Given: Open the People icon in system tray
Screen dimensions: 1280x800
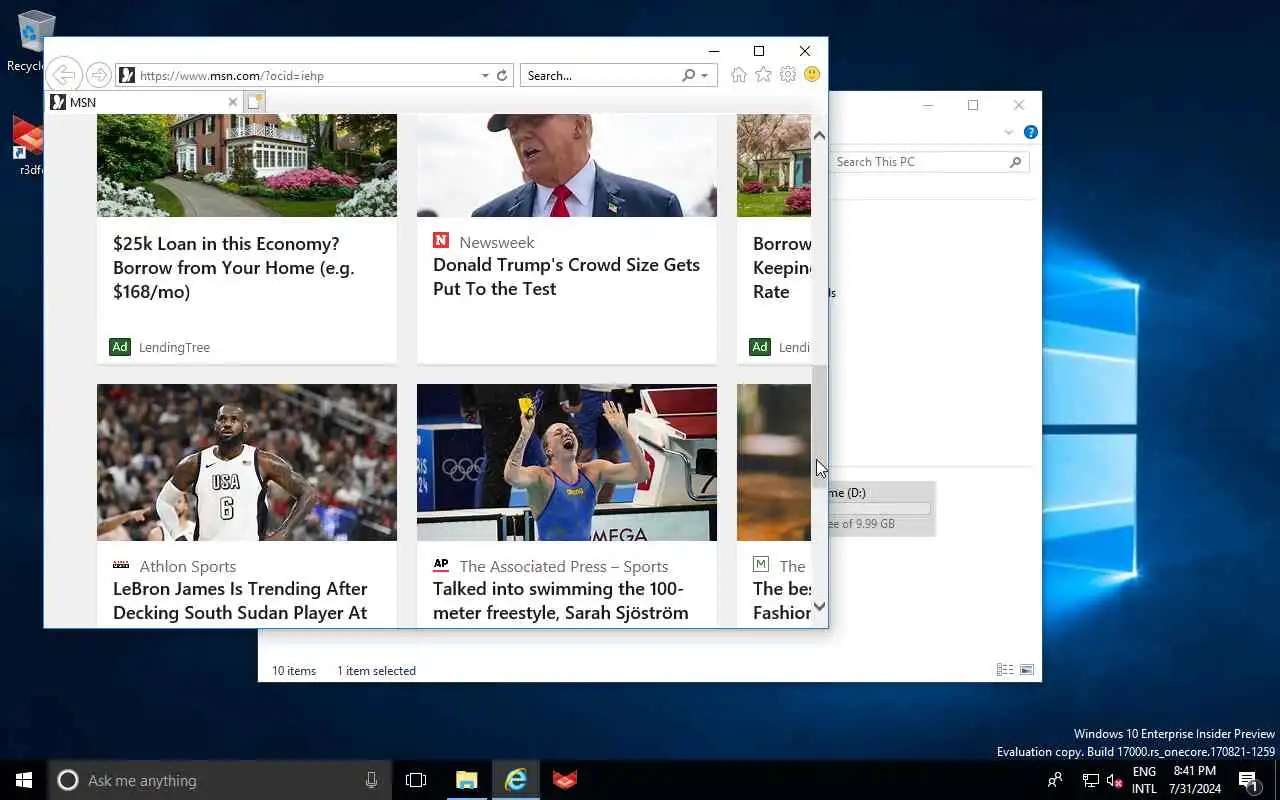Looking at the screenshot, I should click(1055, 780).
